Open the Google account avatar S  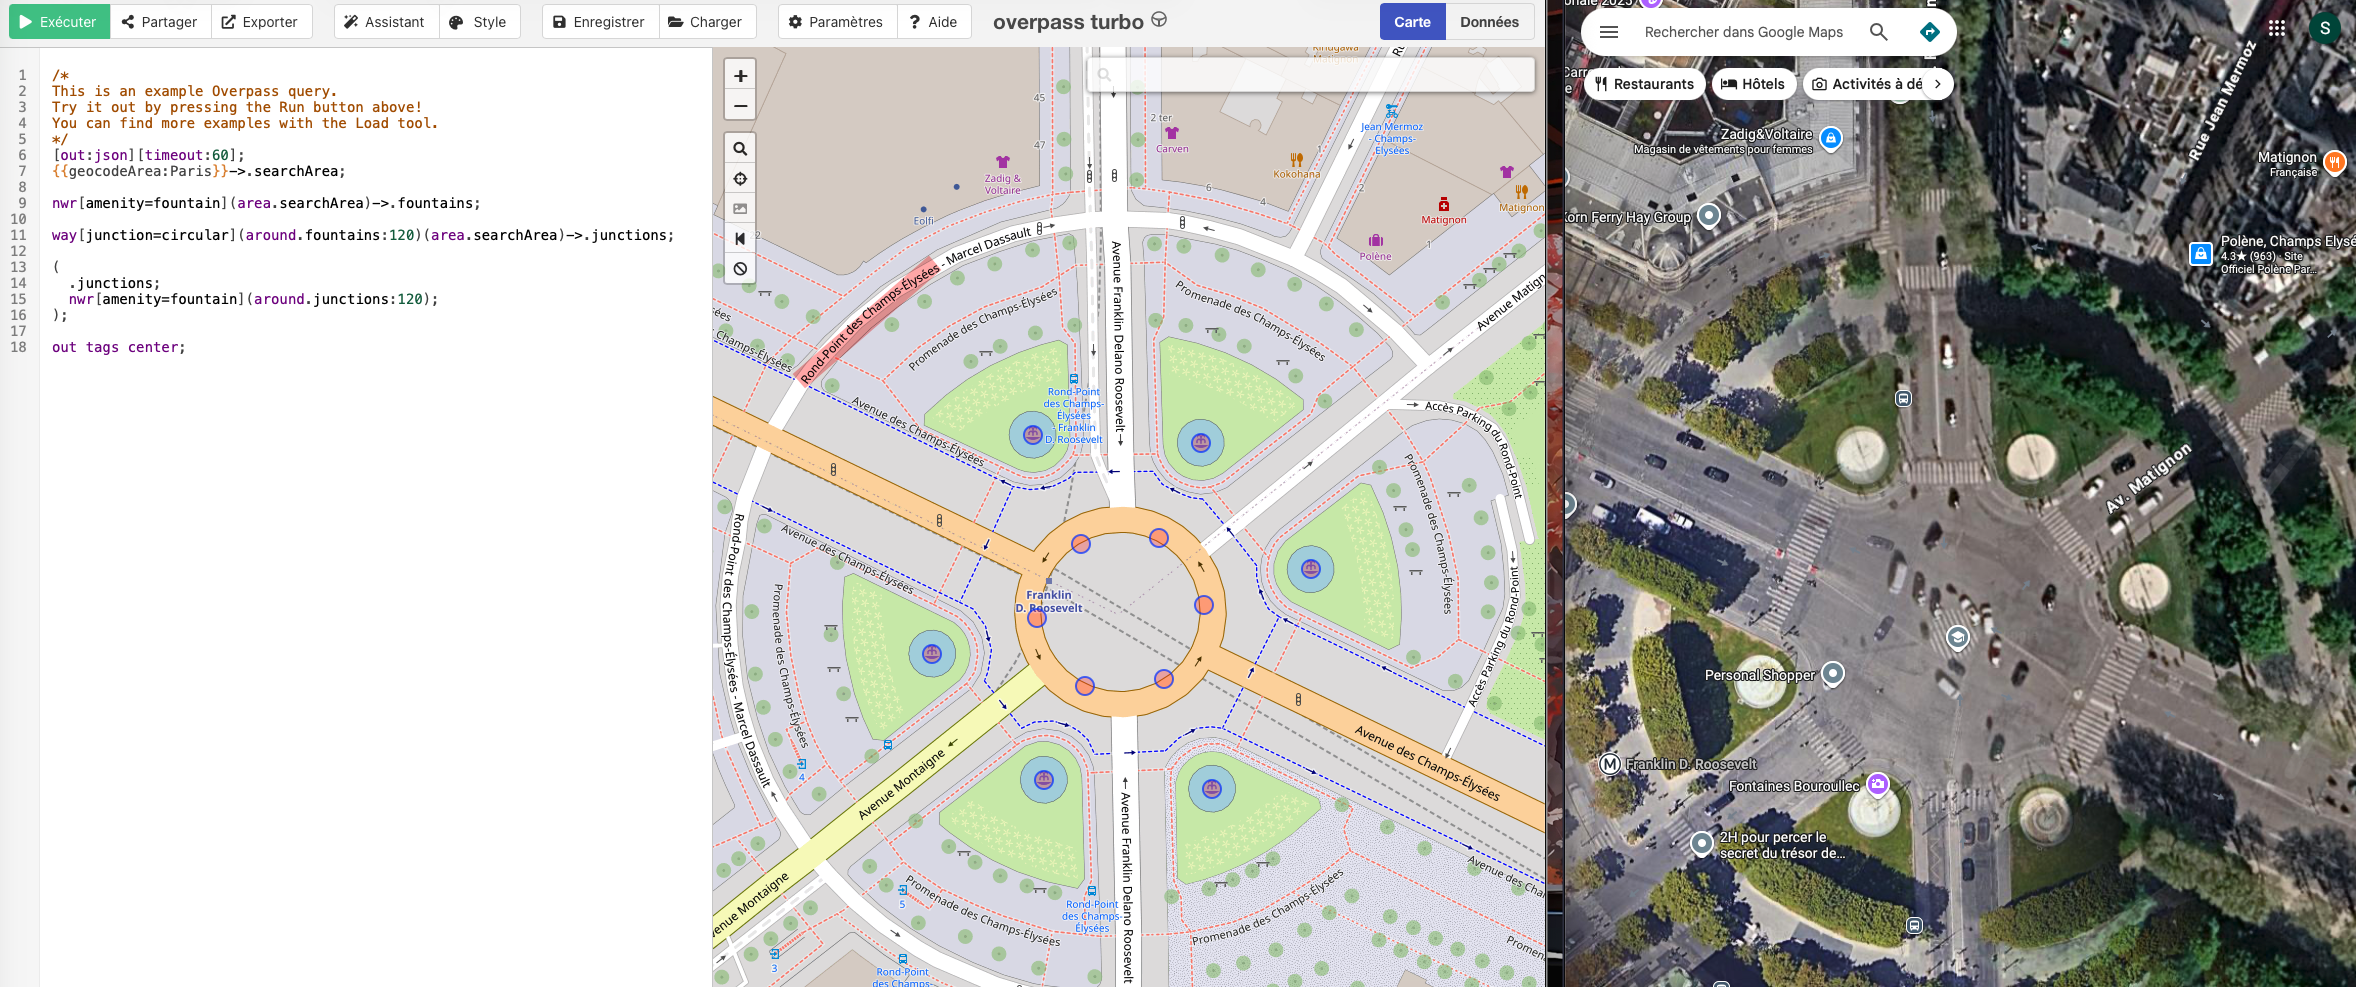coord(2325,28)
